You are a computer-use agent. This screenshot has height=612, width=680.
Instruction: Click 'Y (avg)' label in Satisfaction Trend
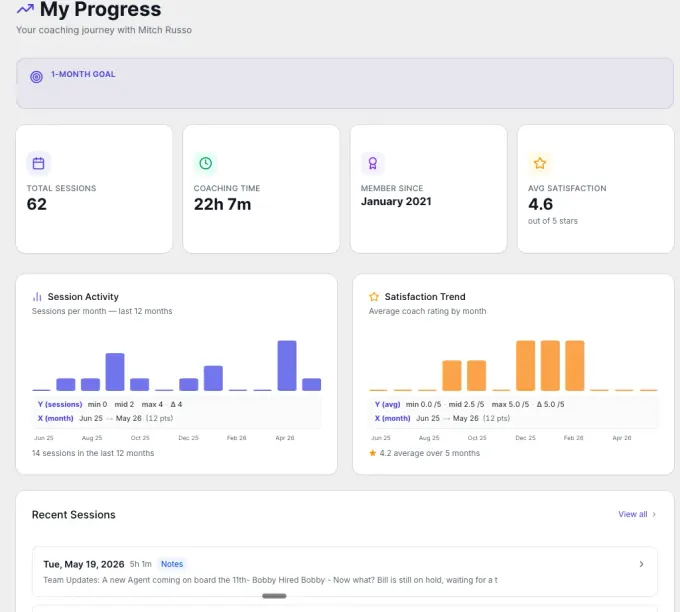tap(387, 404)
